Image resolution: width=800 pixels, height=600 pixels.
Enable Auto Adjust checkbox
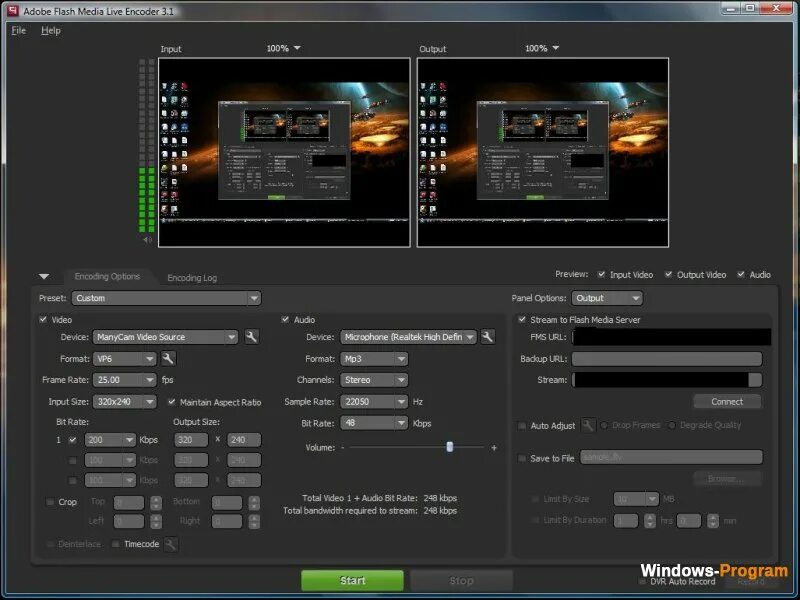pos(521,426)
